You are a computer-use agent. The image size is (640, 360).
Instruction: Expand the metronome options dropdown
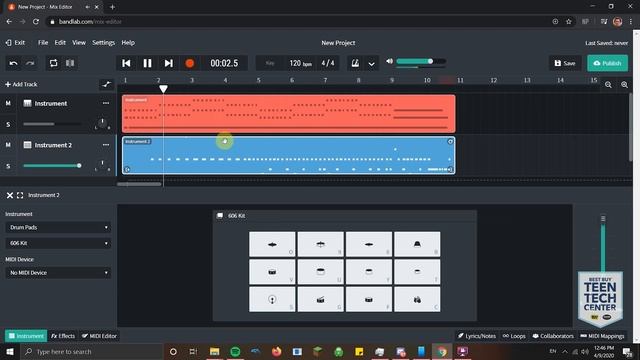coord(371,64)
